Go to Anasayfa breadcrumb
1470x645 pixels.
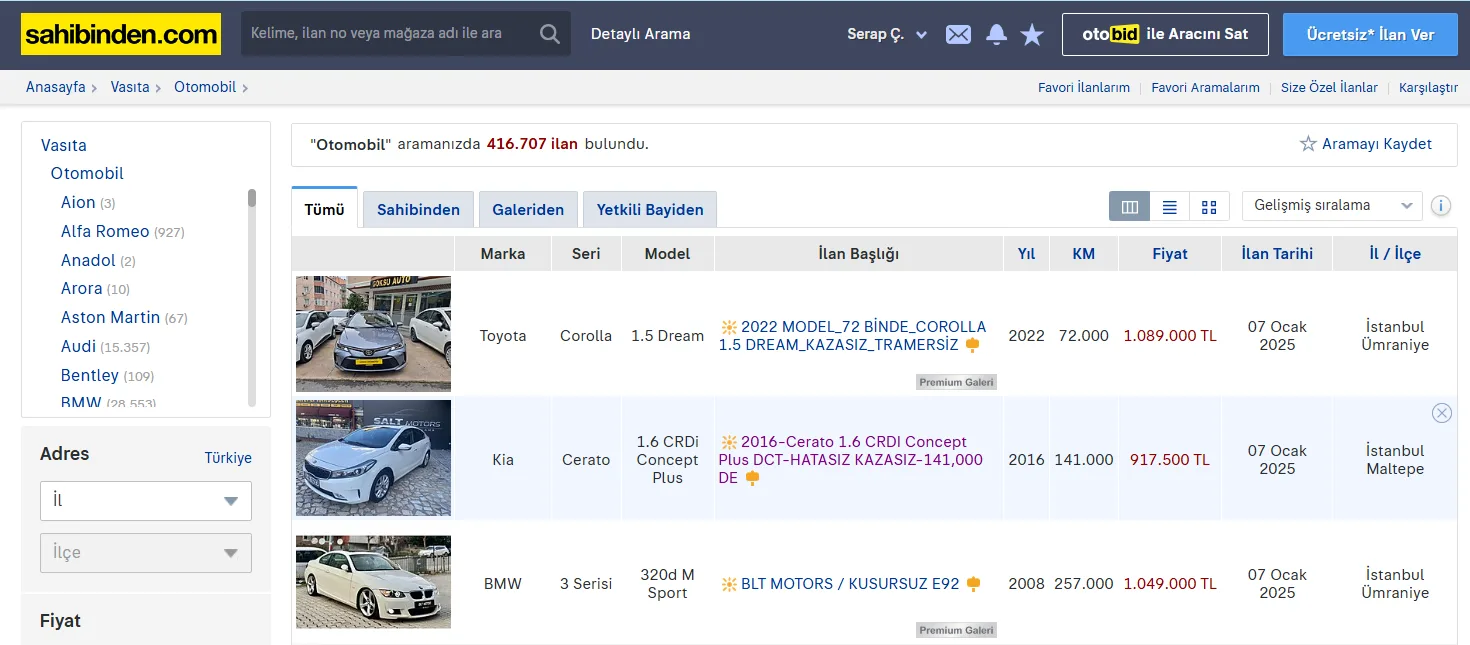[55, 87]
